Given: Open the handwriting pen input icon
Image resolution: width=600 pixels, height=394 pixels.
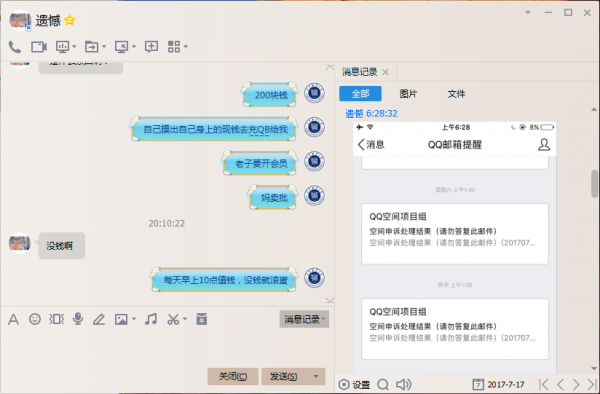Looking at the screenshot, I should [99, 319].
